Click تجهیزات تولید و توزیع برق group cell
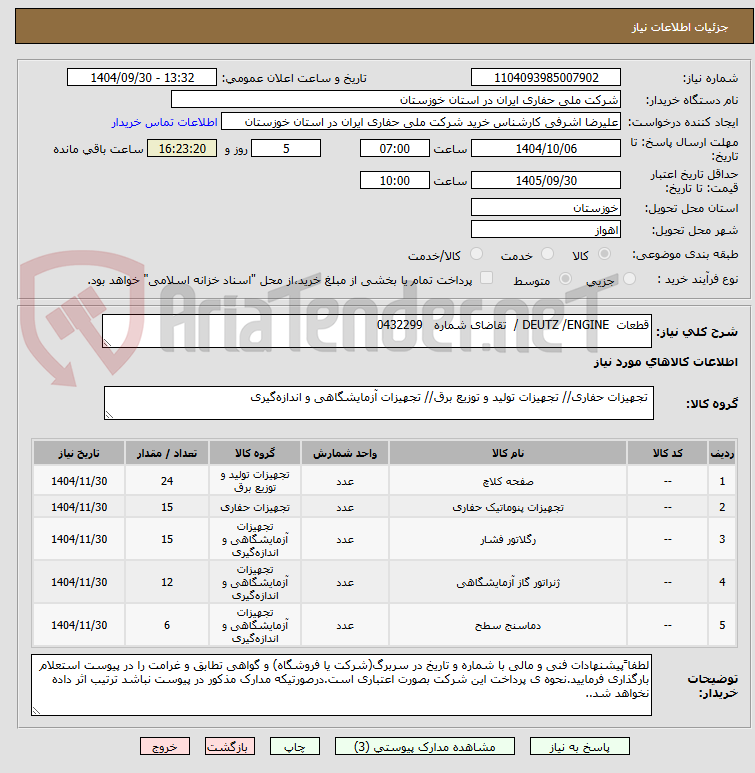The height and width of the screenshot is (773, 755). pos(254,481)
